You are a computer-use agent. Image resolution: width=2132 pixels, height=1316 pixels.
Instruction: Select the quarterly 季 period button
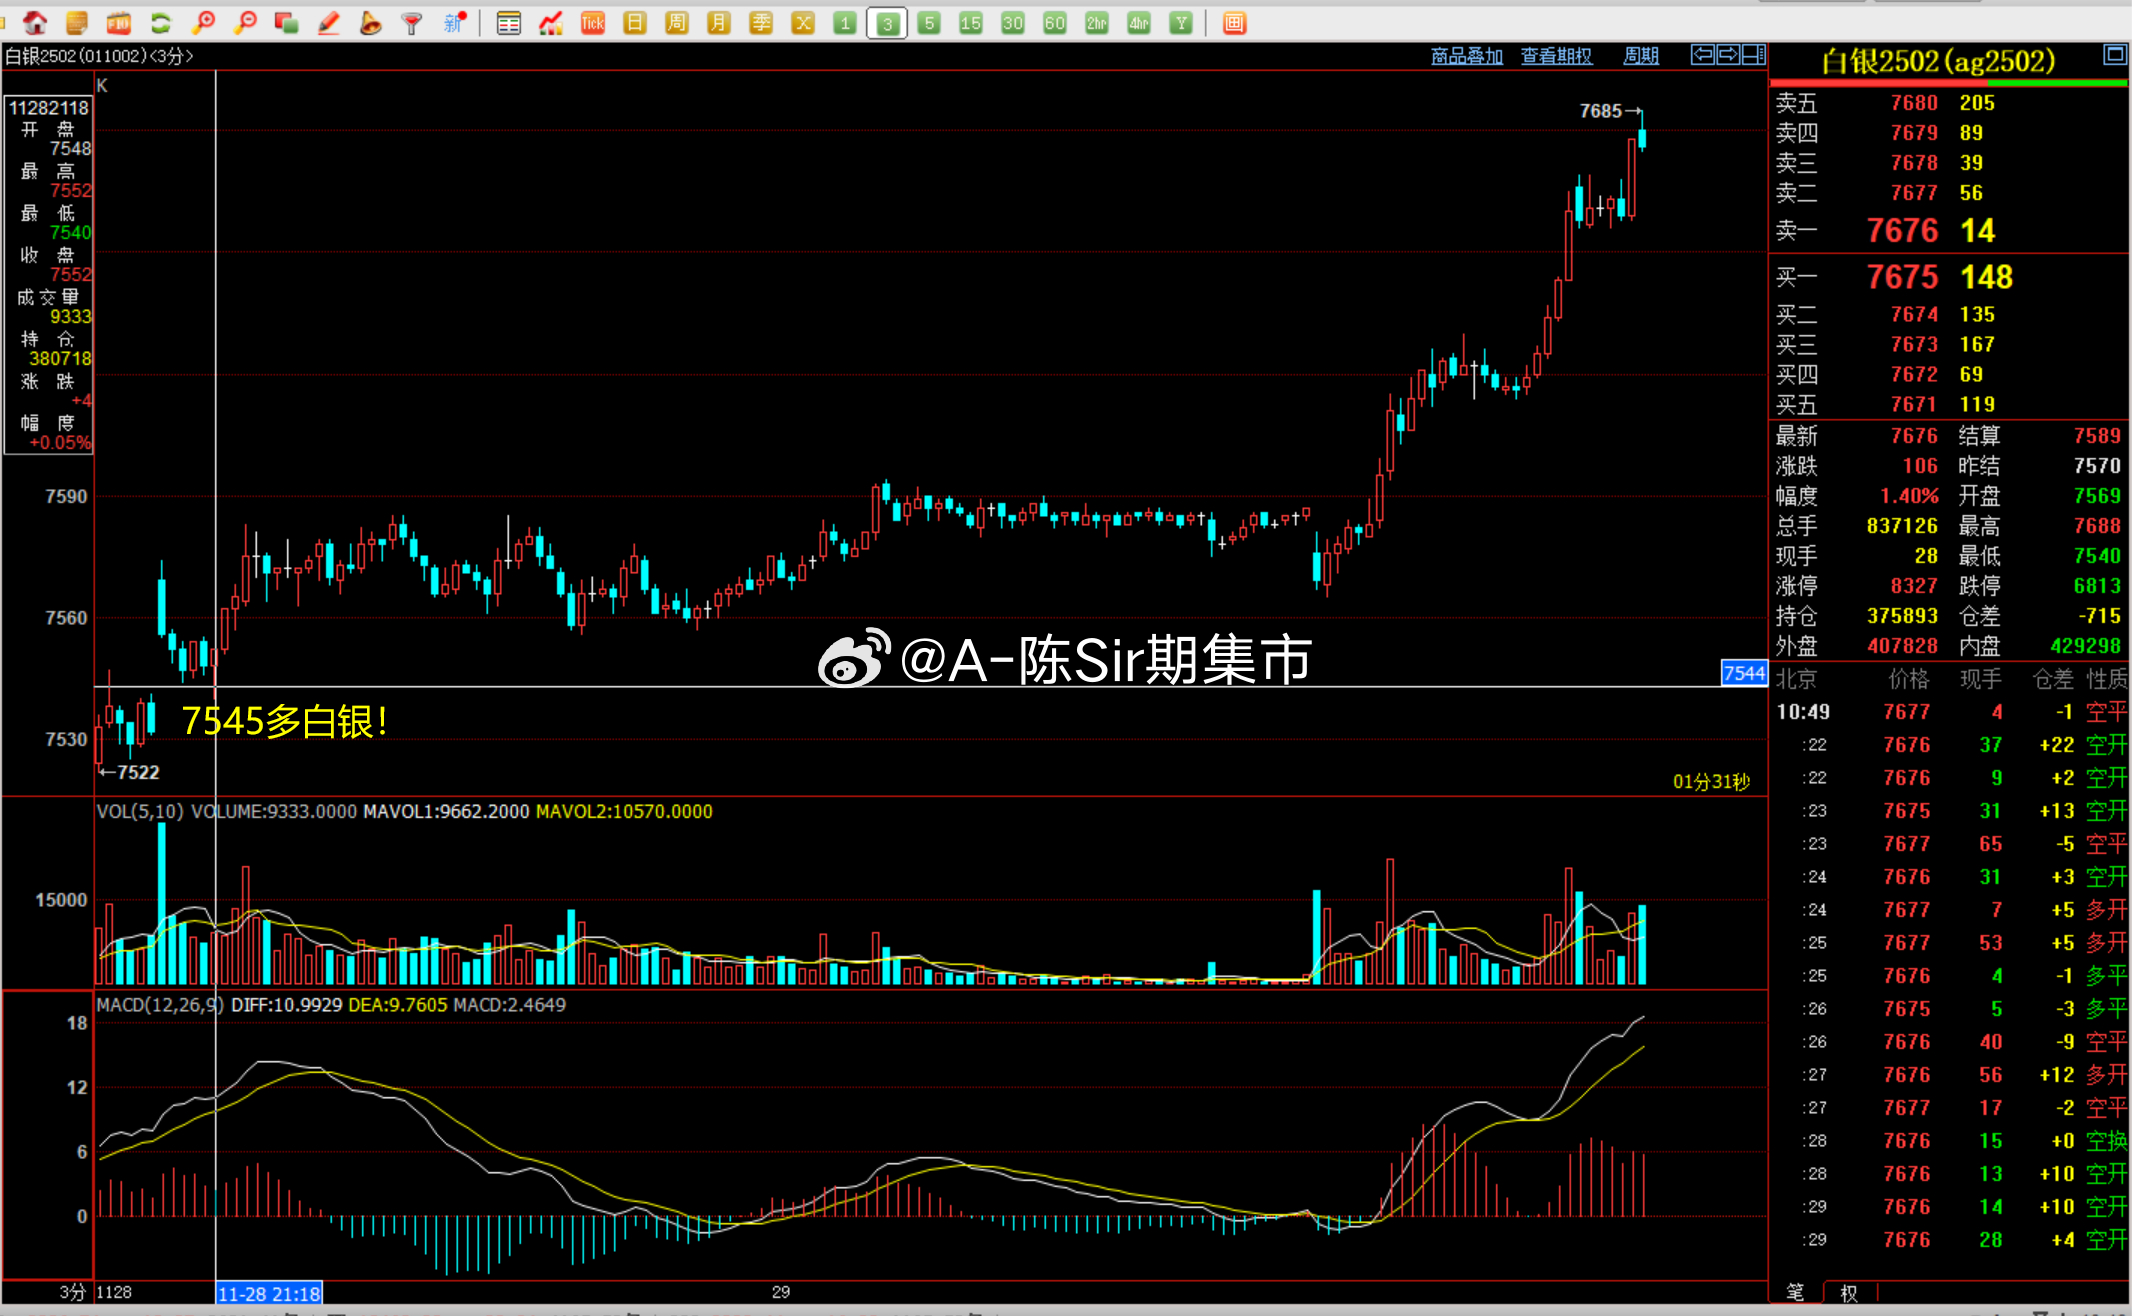click(x=761, y=23)
